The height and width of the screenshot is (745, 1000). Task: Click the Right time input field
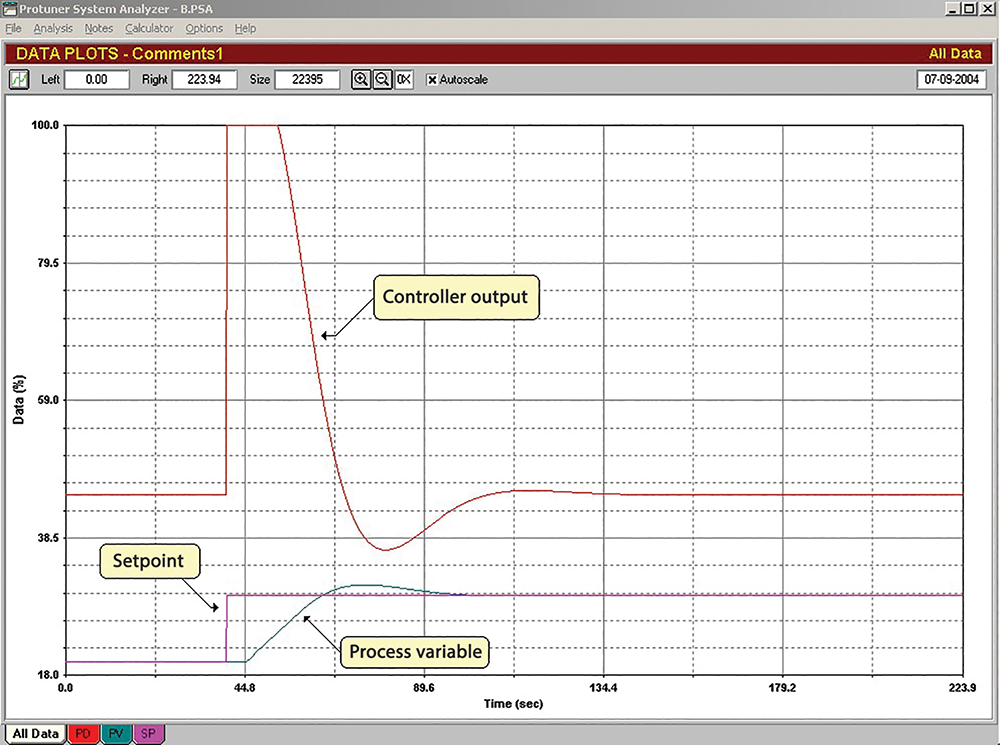coord(204,80)
